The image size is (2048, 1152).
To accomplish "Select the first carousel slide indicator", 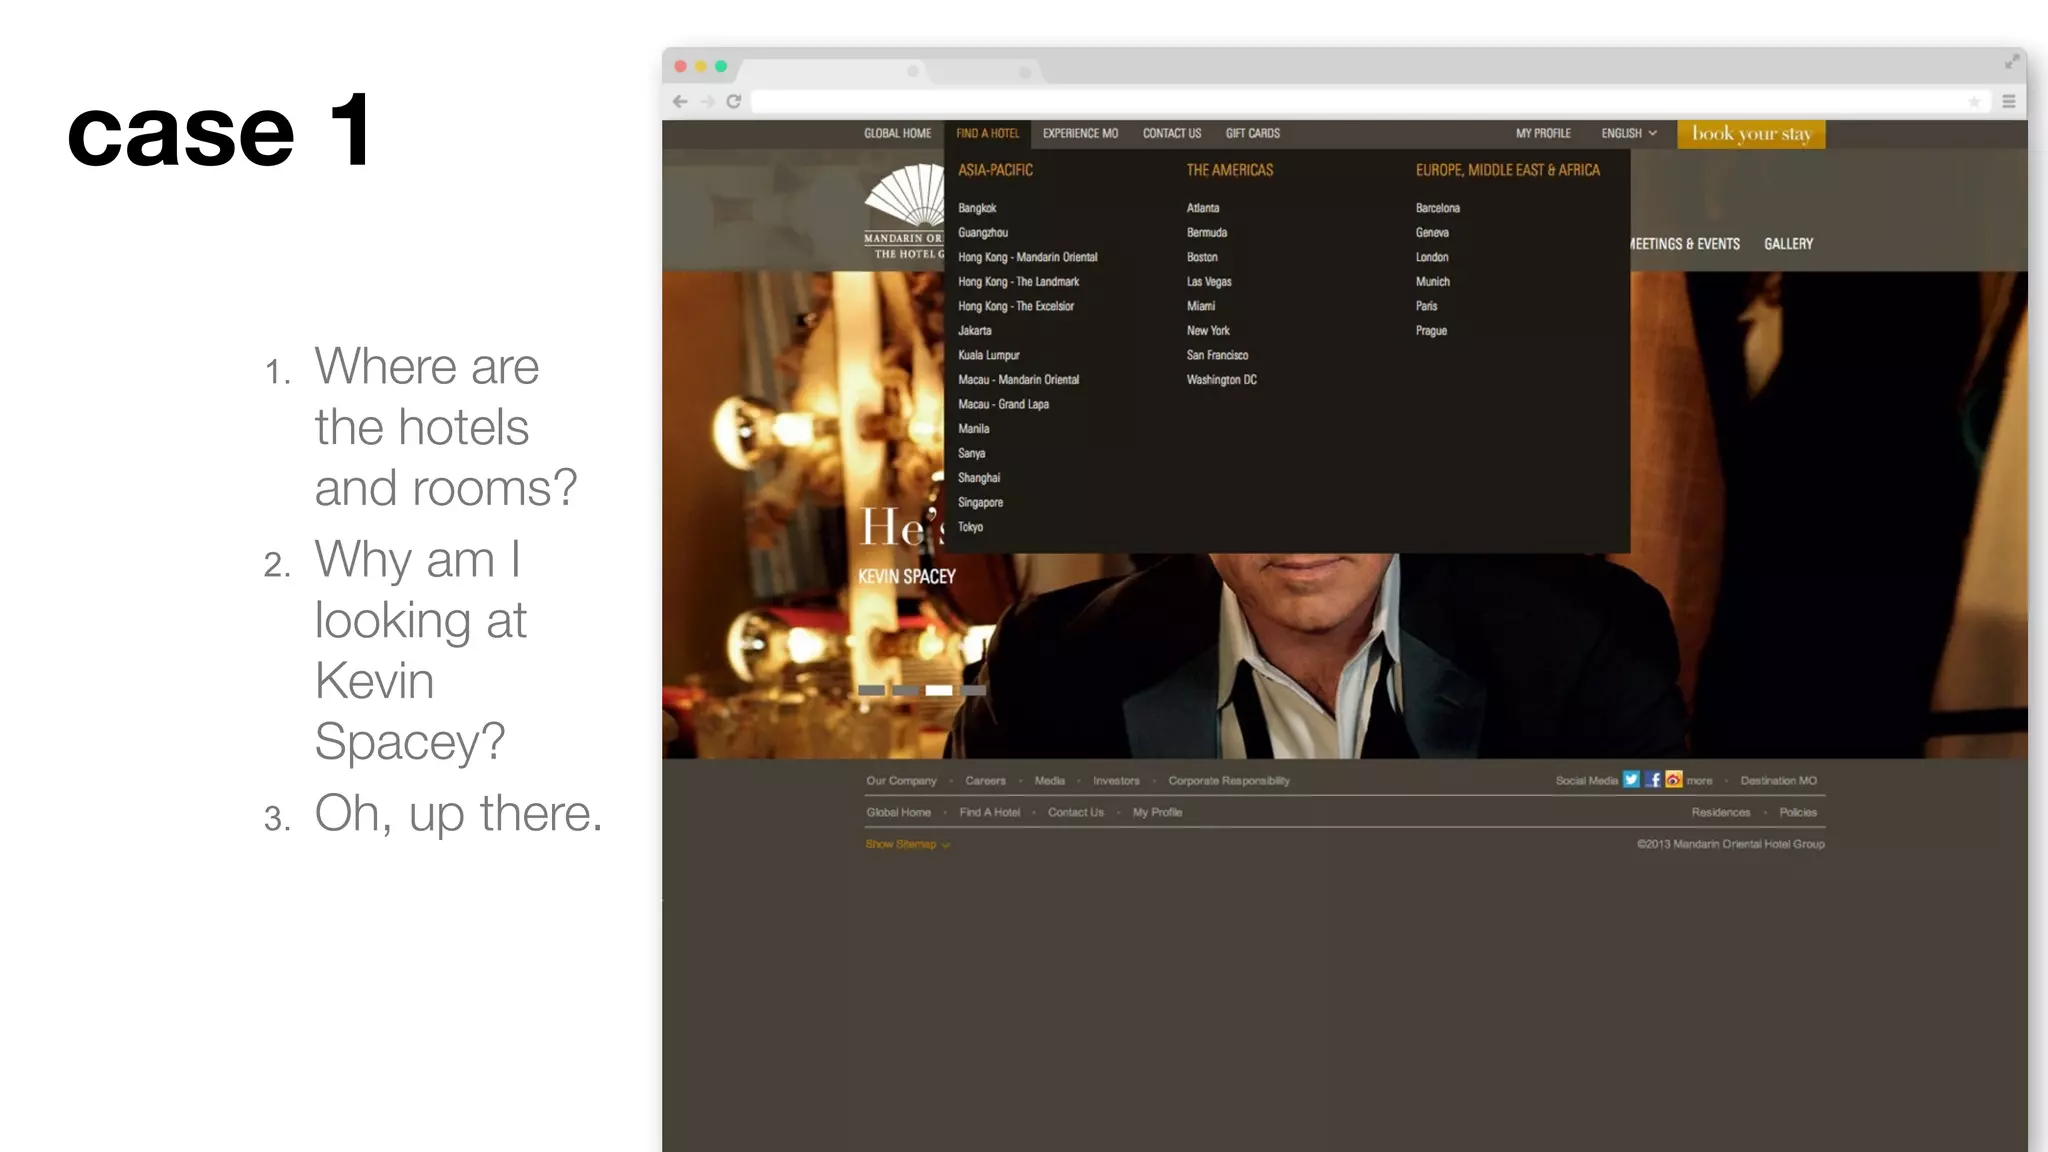I will [871, 690].
